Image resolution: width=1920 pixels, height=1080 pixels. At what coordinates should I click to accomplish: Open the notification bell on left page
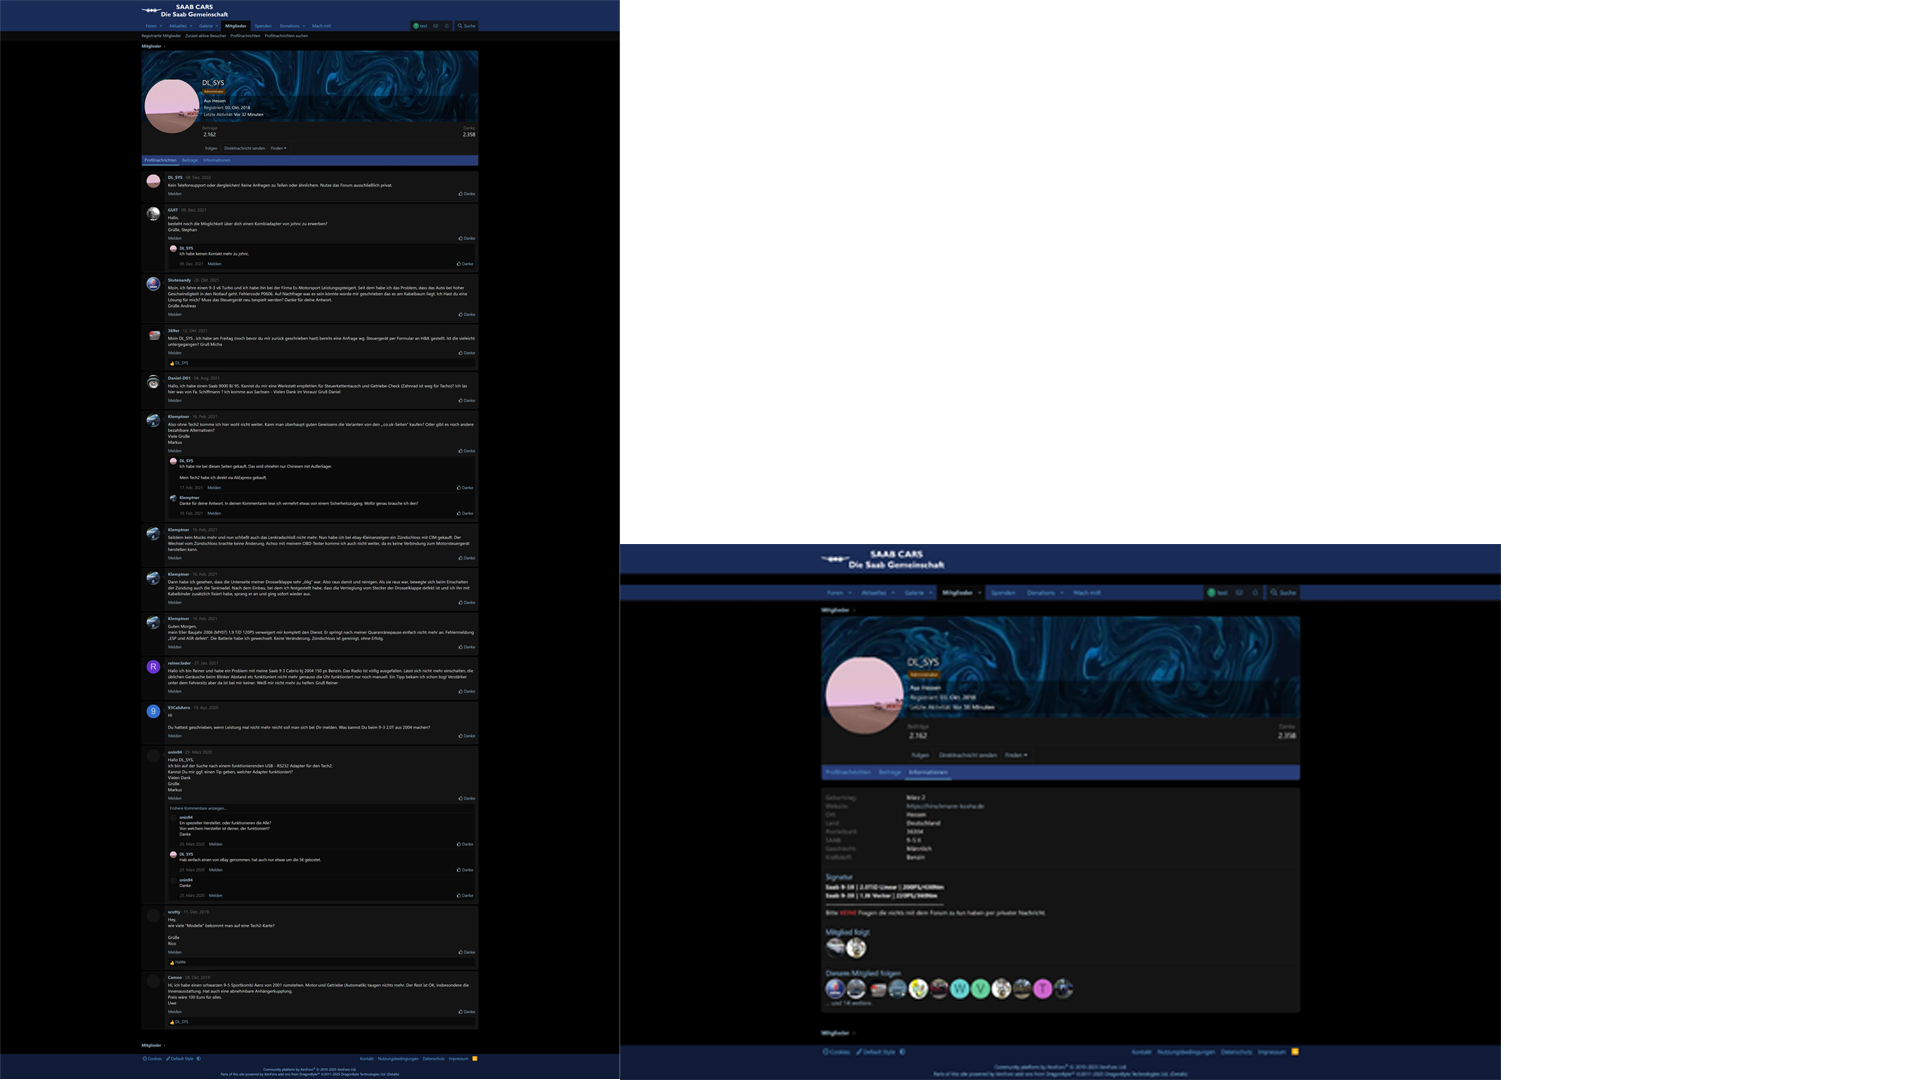[x=447, y=26]
